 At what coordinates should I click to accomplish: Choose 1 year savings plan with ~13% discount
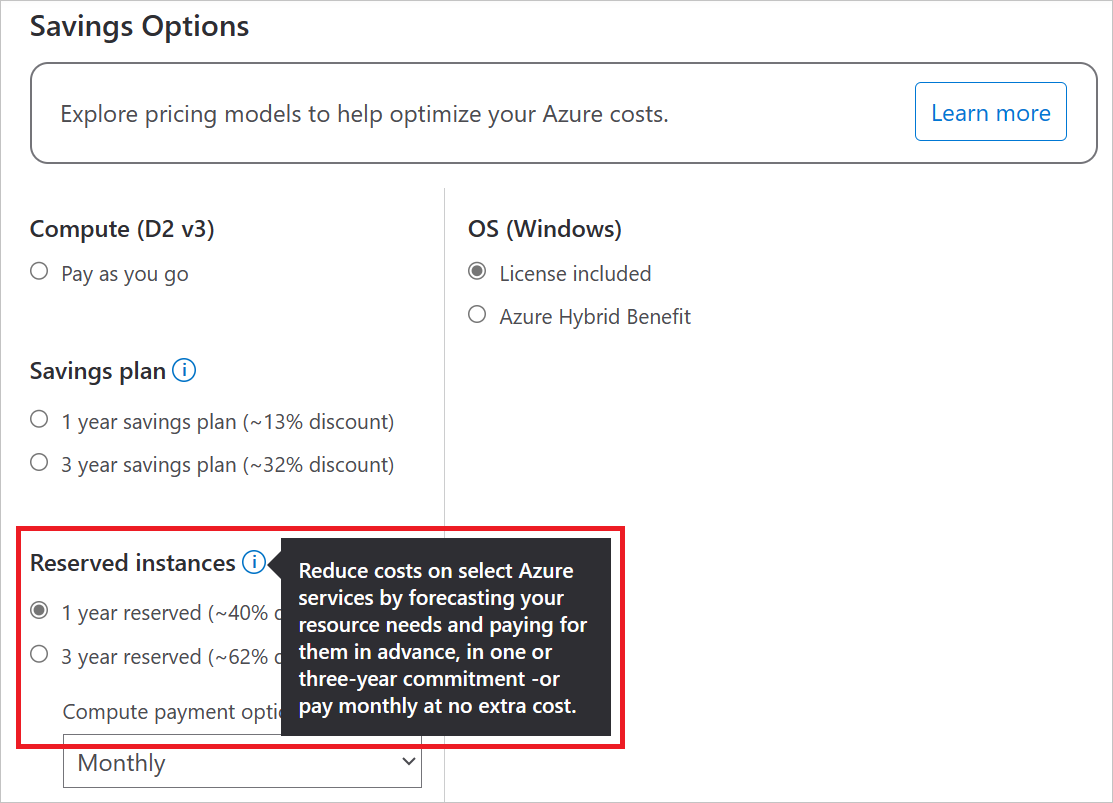[x=37, y=418]
